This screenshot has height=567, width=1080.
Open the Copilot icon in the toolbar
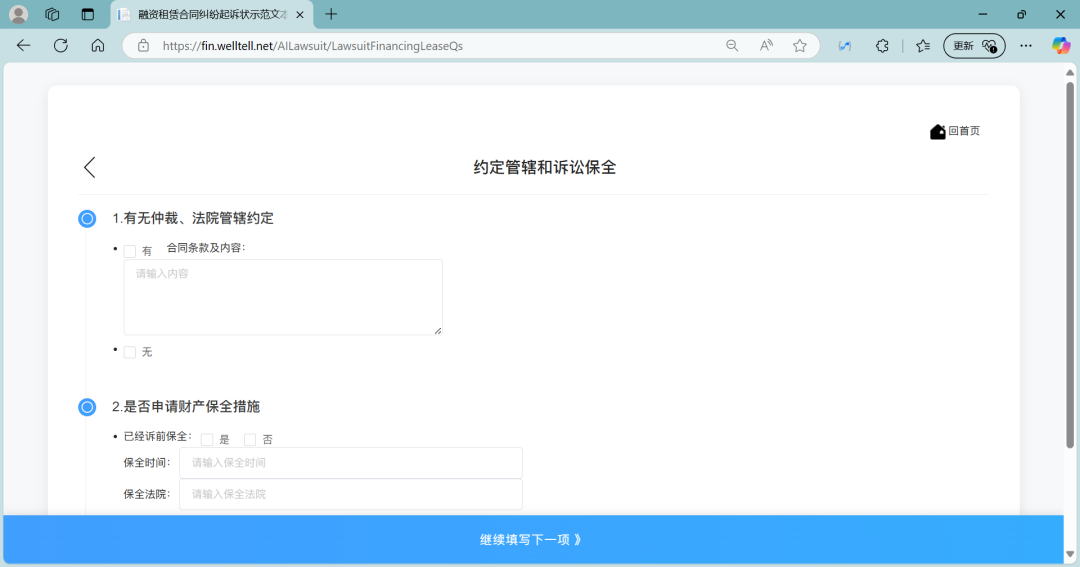tap(1061, 45)
